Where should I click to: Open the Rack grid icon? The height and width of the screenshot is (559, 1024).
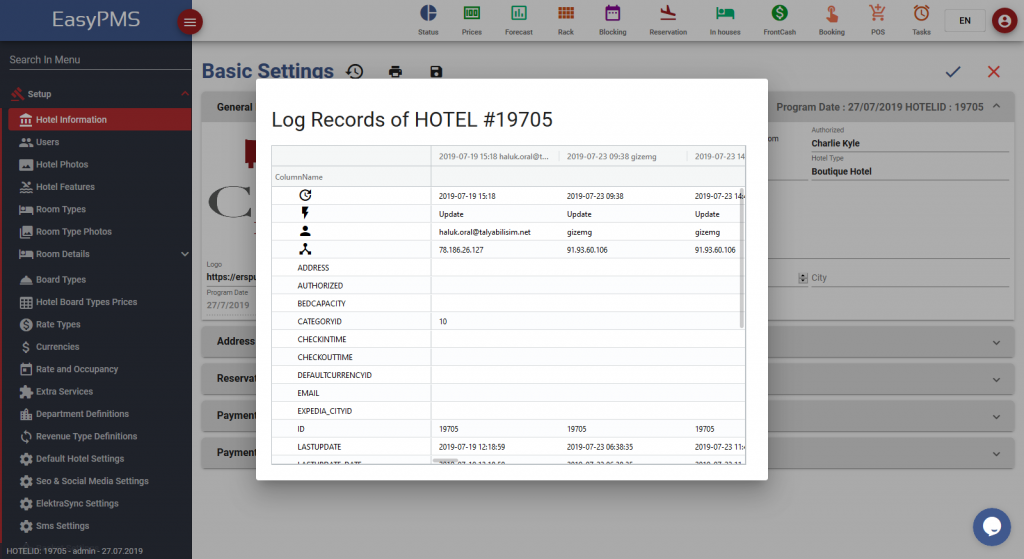click(566, 14)
